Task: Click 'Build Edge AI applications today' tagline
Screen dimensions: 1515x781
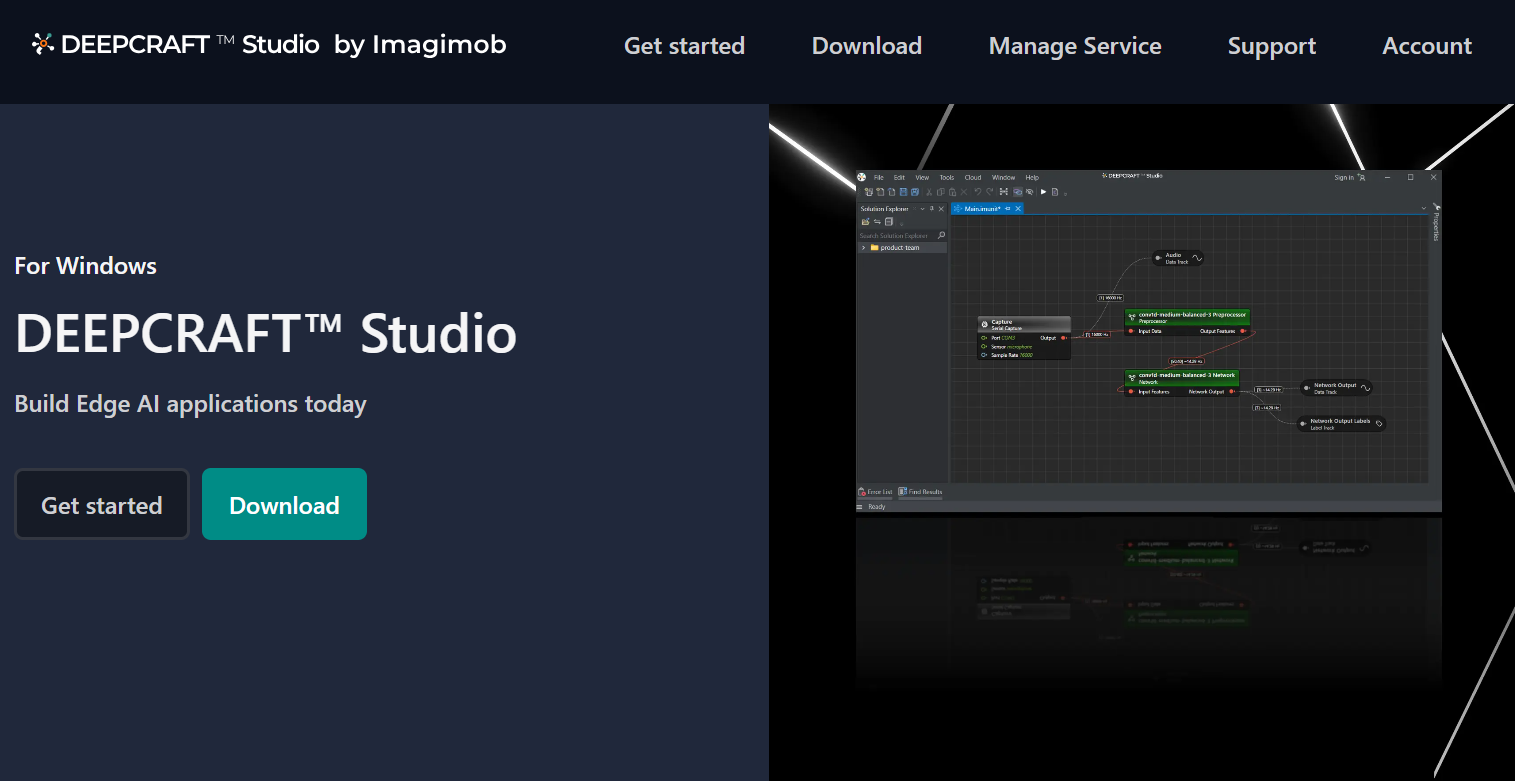Action: [191, 404]
